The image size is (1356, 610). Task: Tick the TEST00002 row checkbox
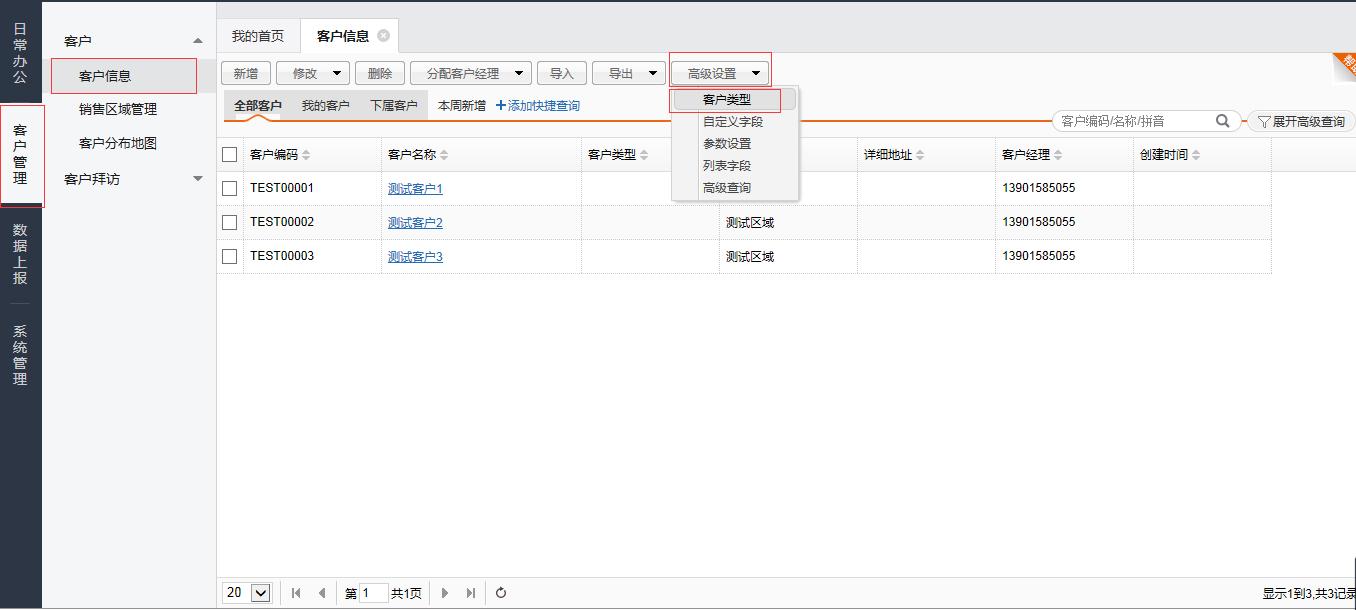(230, 222)
